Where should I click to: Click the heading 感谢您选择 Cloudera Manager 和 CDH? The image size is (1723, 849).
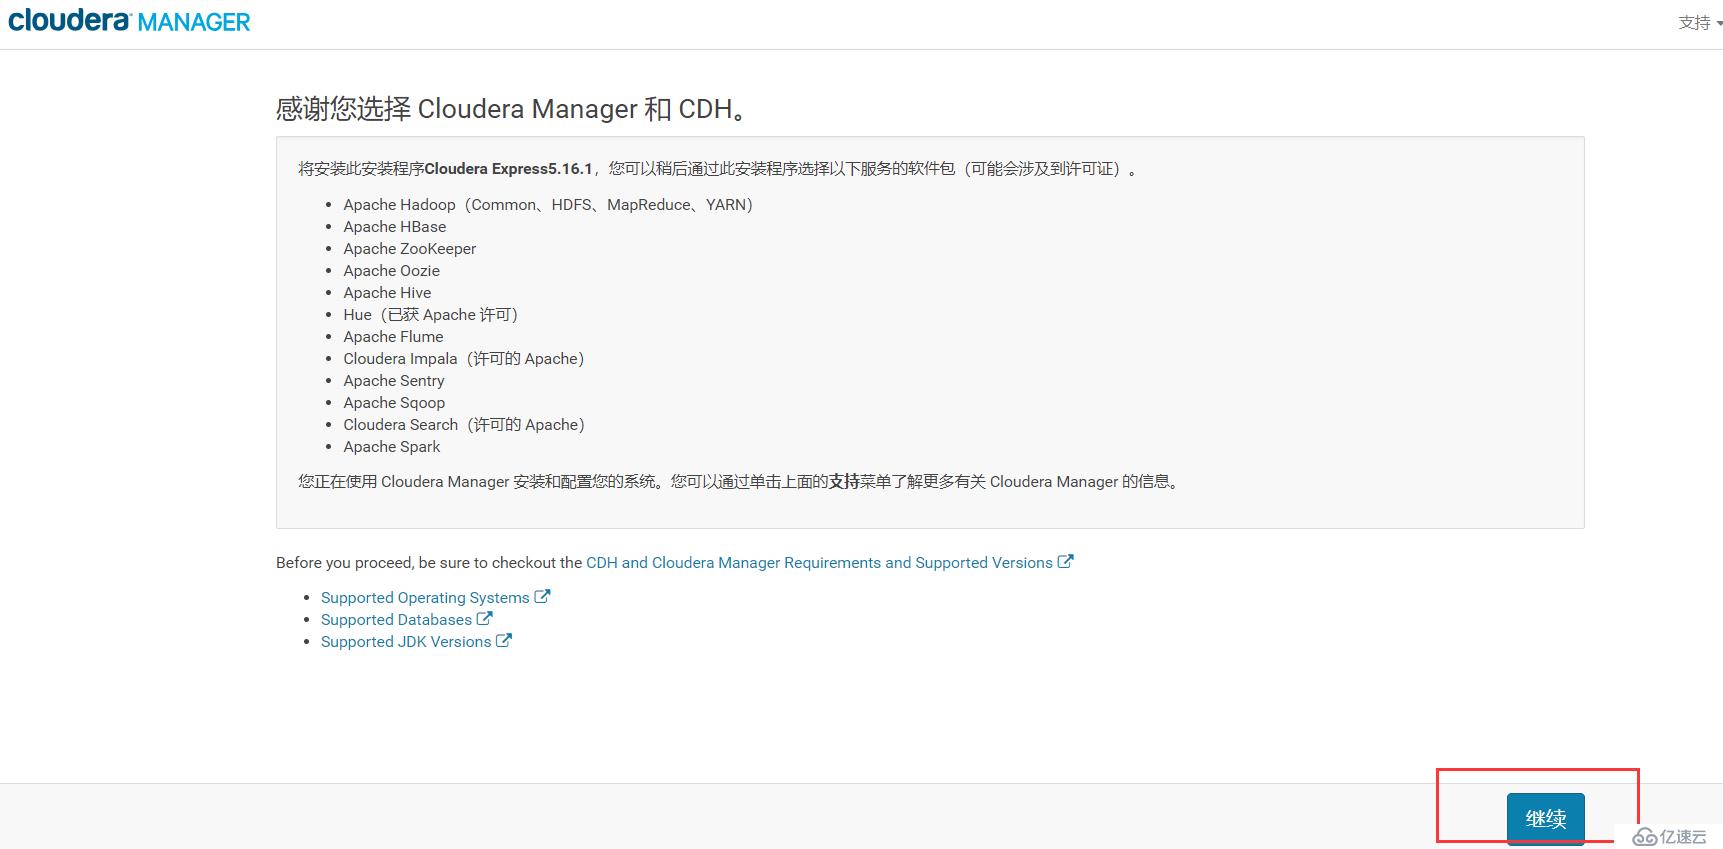click(512, 108)
